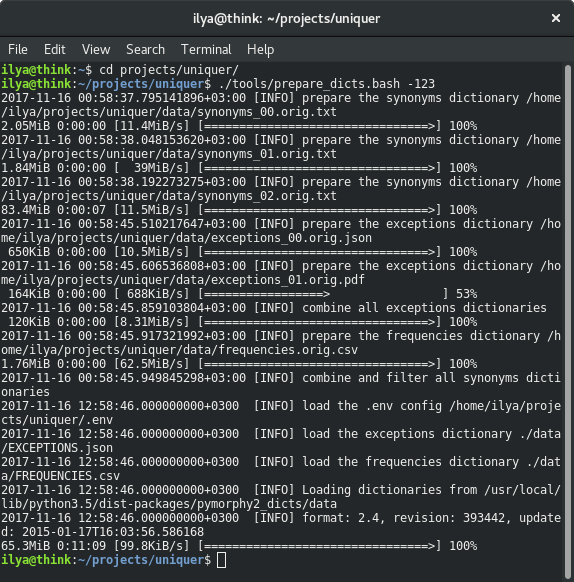Click the window title ilya@think: ~/projects/uniquer
574x582 pixels.
[286, 19]
